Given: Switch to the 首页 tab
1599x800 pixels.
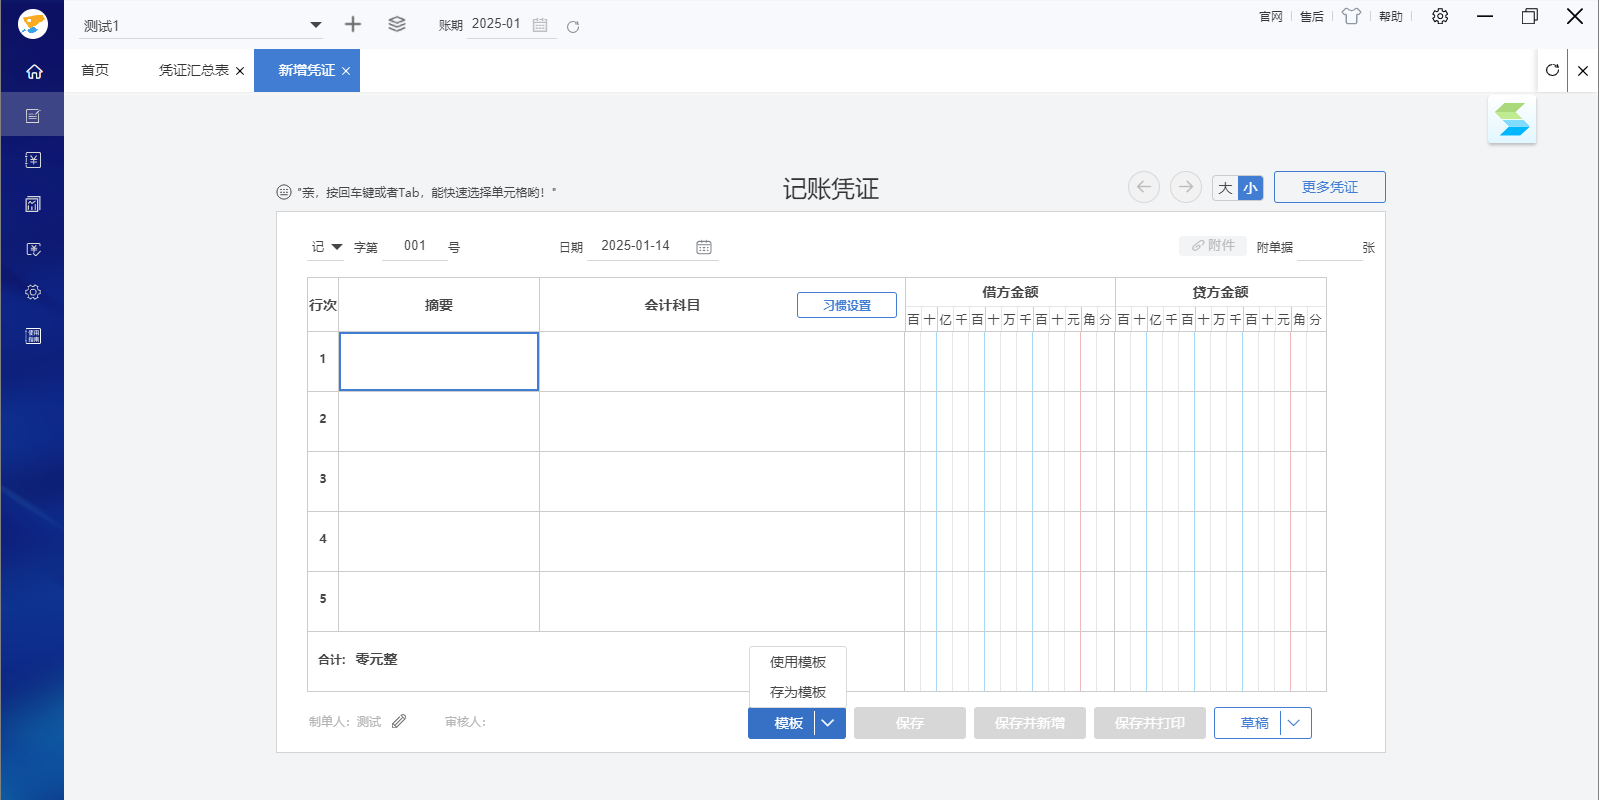Looking at the screenshot, I should (x=95, y=70).
